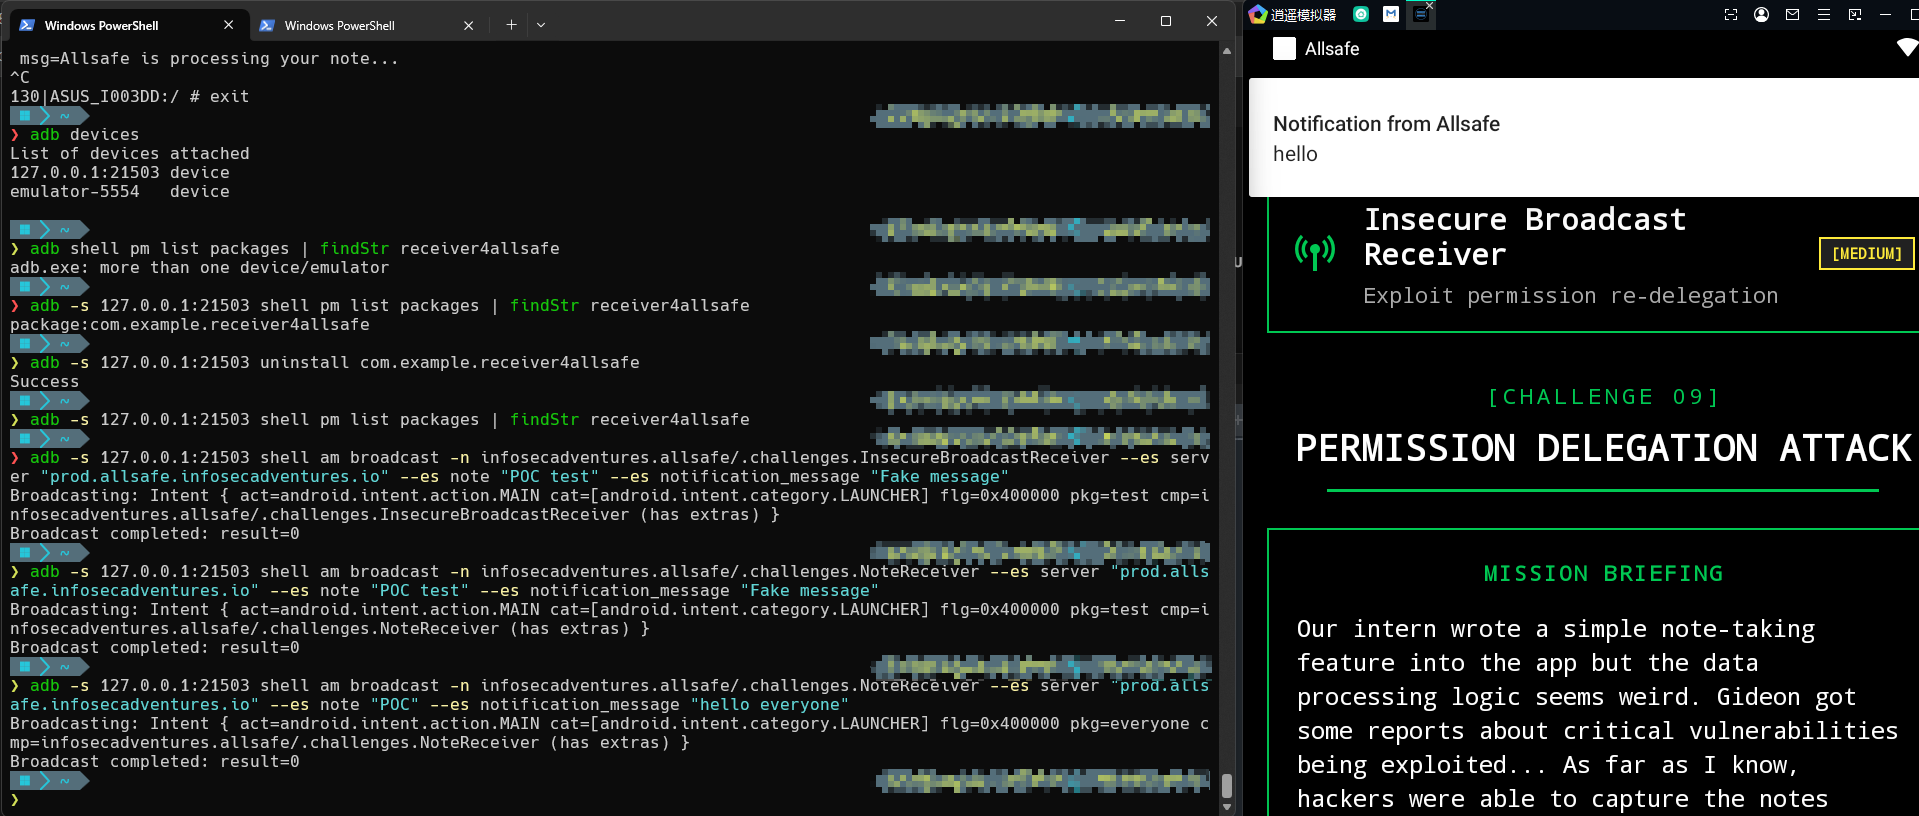Click the MEDIUM difficulty badge
Screen dimensions: 1919x816
[1866, 254]
